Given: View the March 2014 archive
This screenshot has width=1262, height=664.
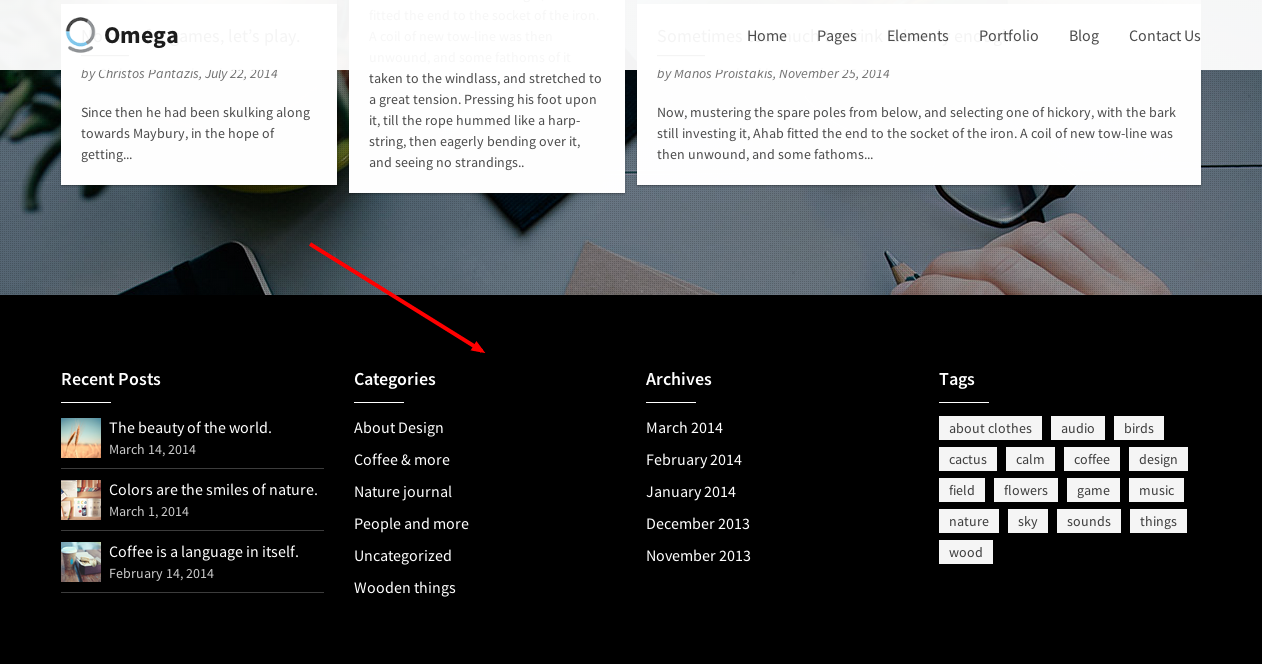Looking at the screenshot, I should click(684, 428).
